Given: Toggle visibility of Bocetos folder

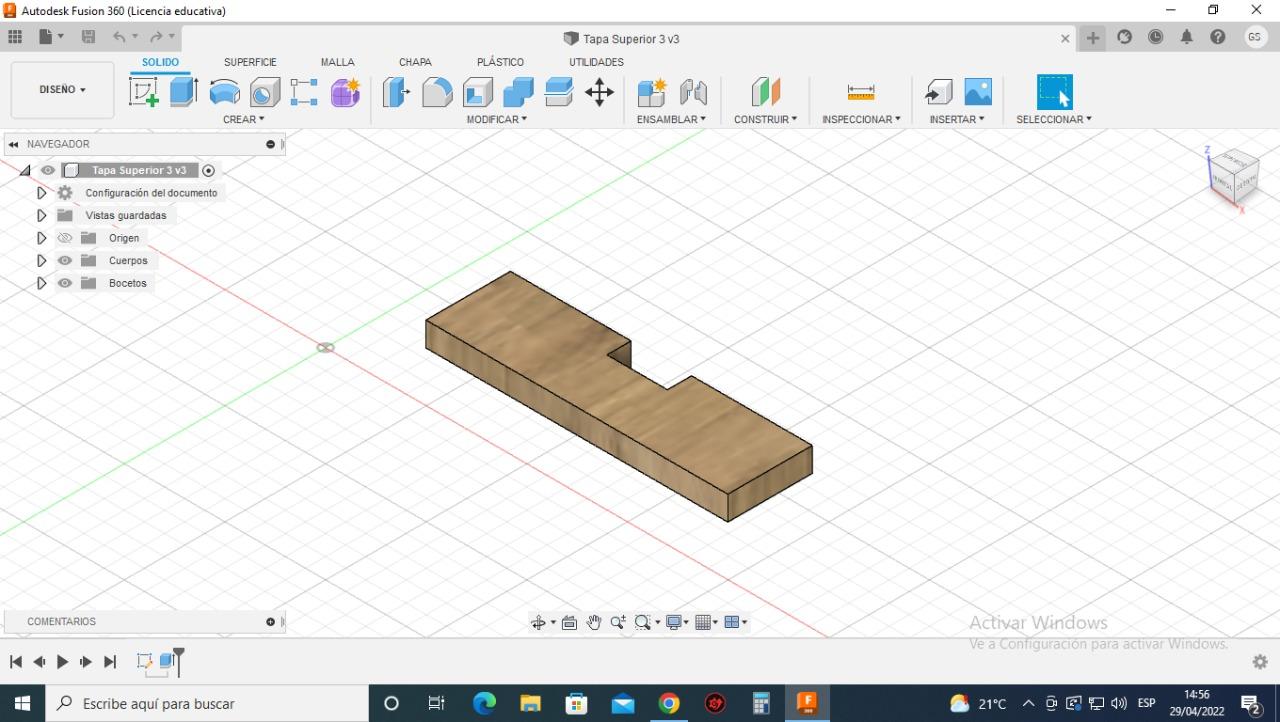Looking at the screenshot, I should click(x=65, y=283).
